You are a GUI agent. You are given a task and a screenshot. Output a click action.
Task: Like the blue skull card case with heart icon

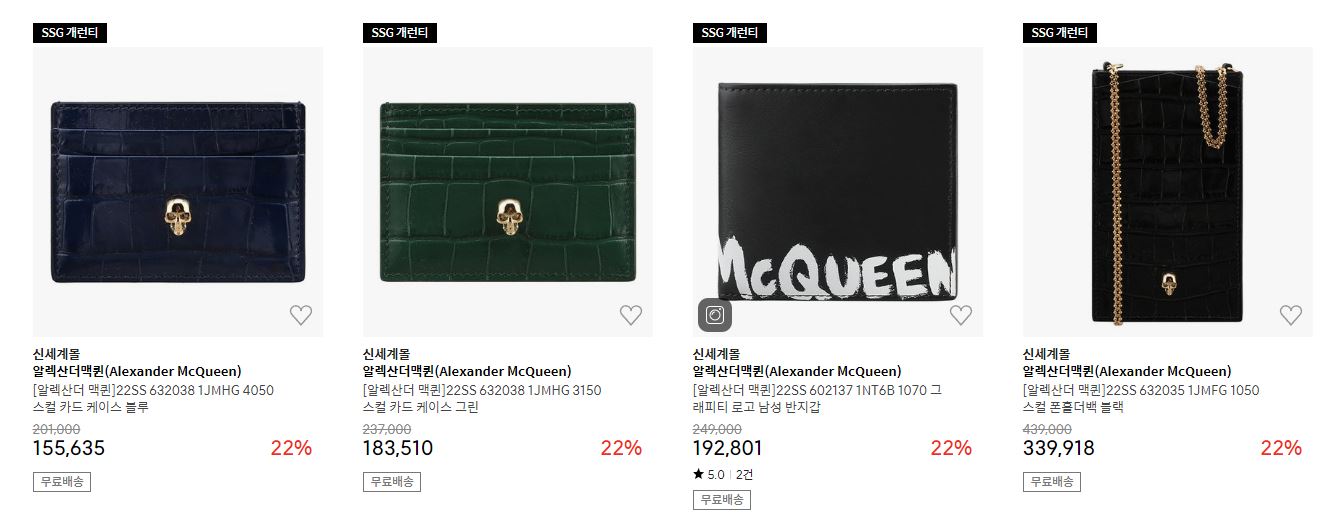tap(301, 315)
